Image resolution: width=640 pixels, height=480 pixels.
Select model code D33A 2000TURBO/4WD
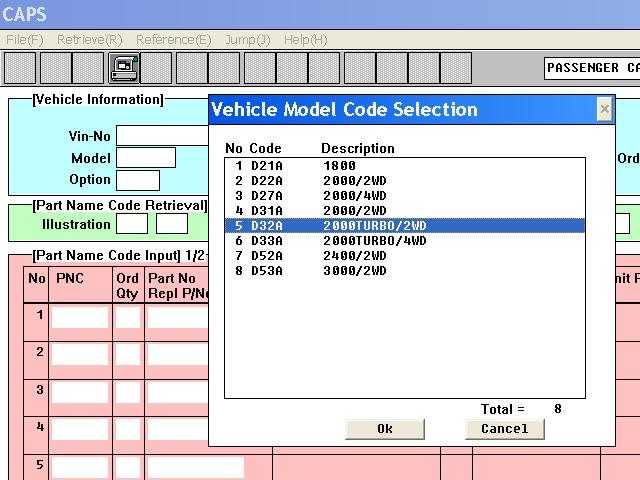[x=405, y=241]
